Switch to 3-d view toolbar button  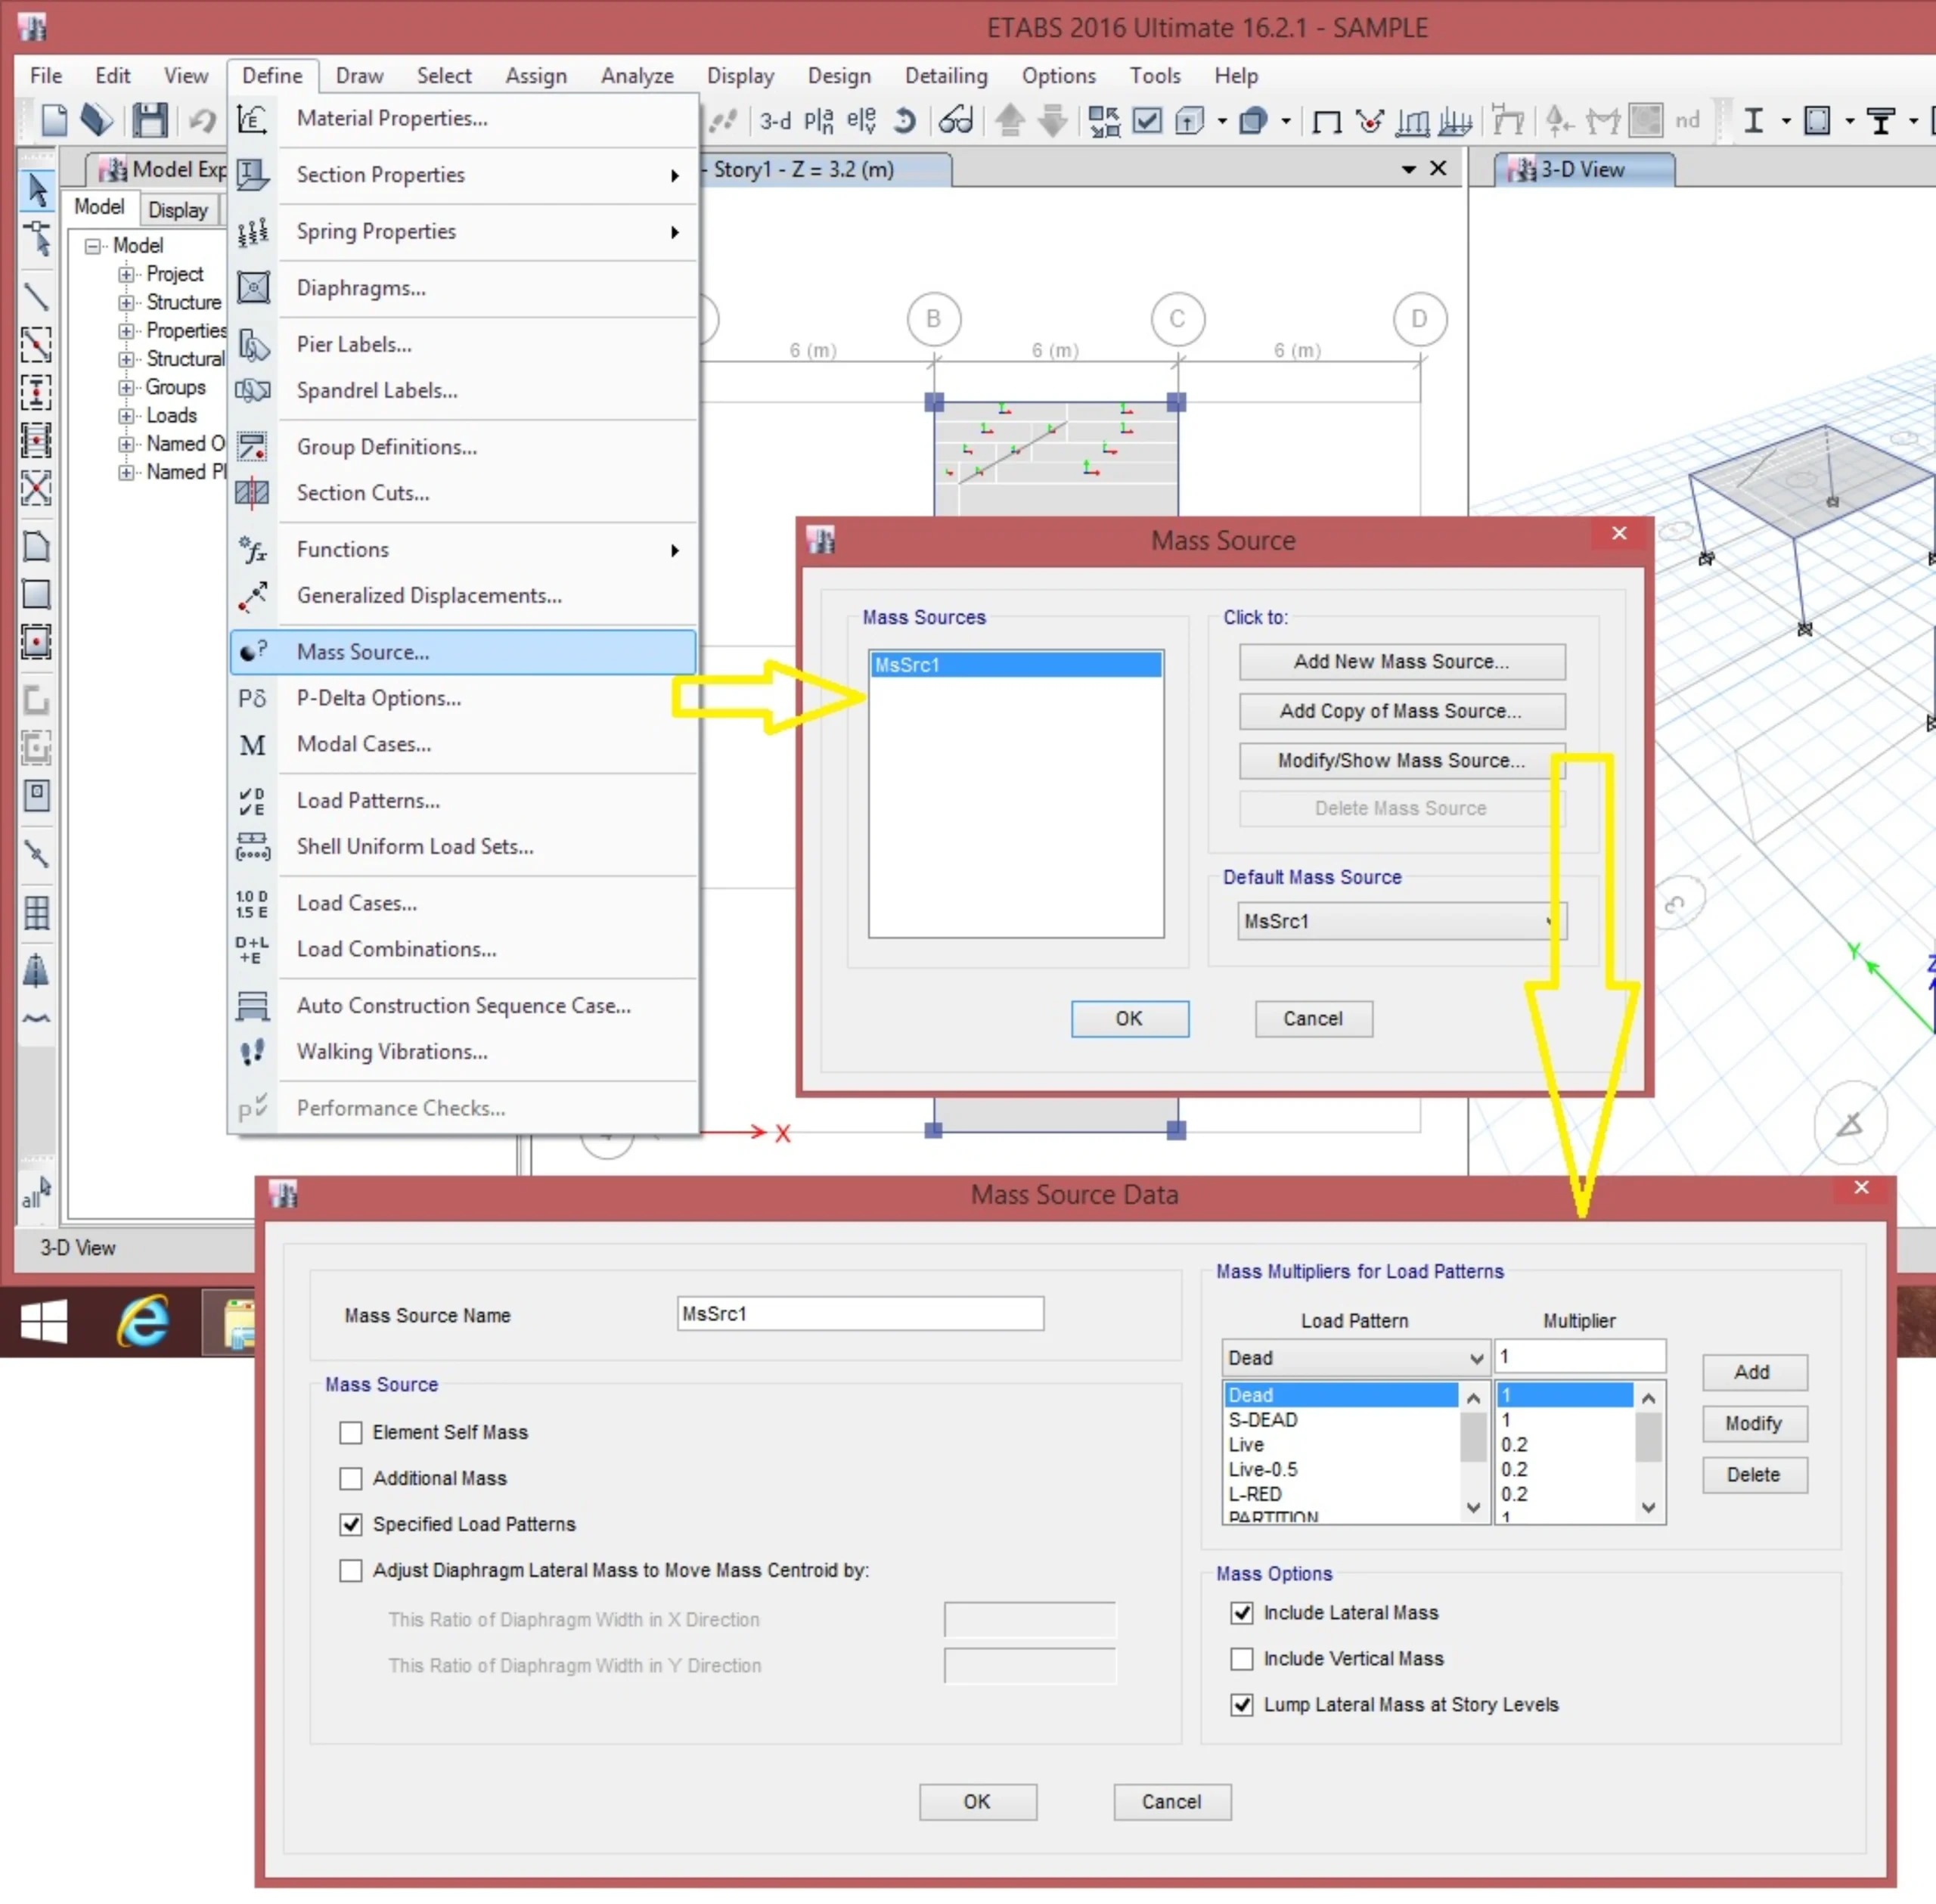click(775, 121)
